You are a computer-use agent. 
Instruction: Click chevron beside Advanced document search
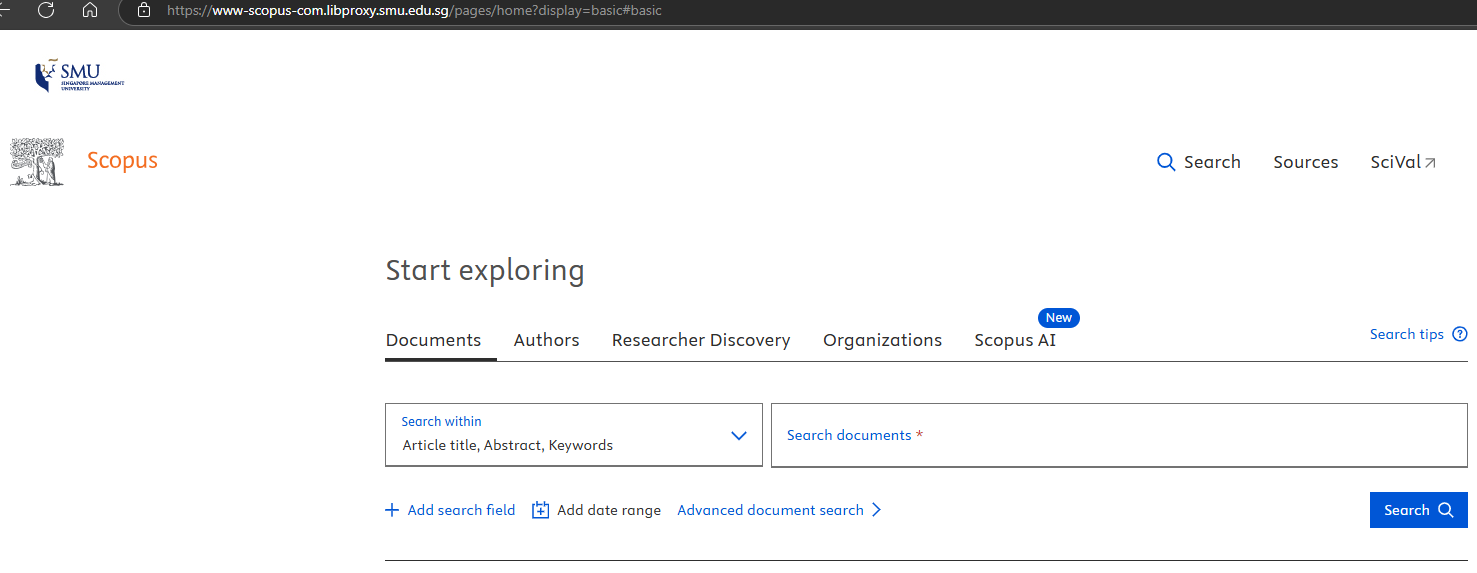[877, 510]
